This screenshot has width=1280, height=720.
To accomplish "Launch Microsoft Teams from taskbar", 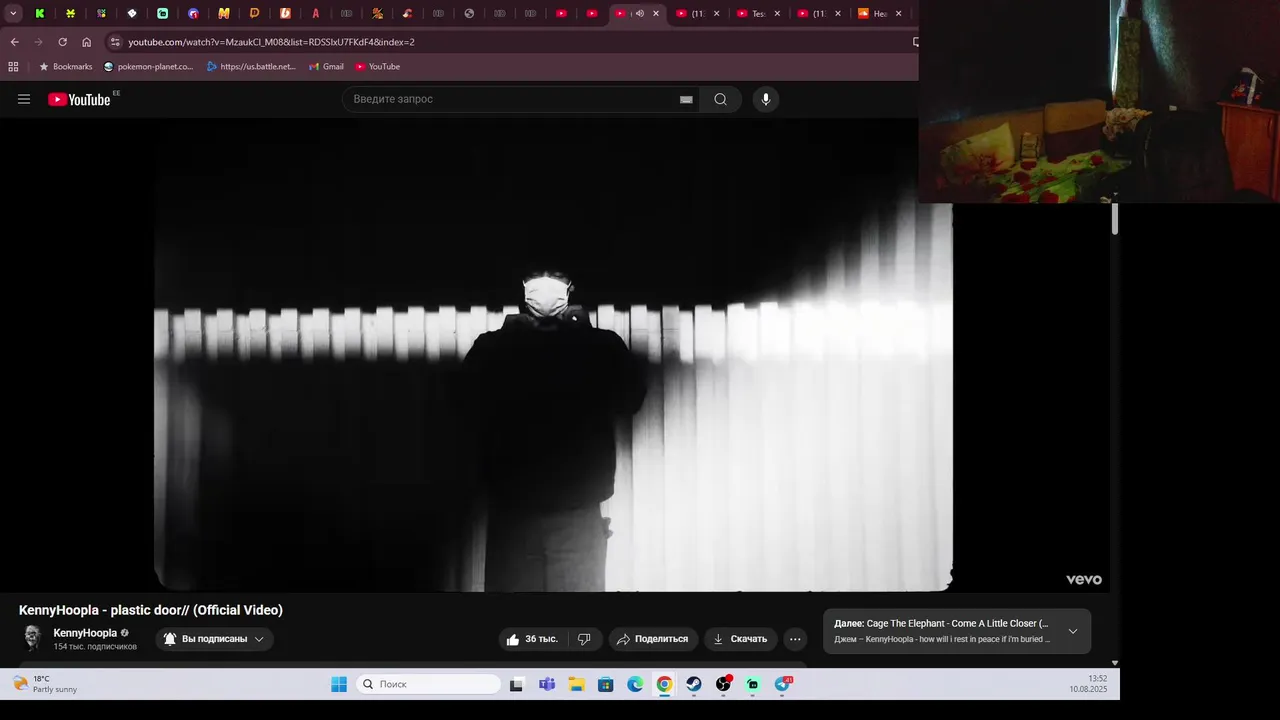I will pos(547,684).
